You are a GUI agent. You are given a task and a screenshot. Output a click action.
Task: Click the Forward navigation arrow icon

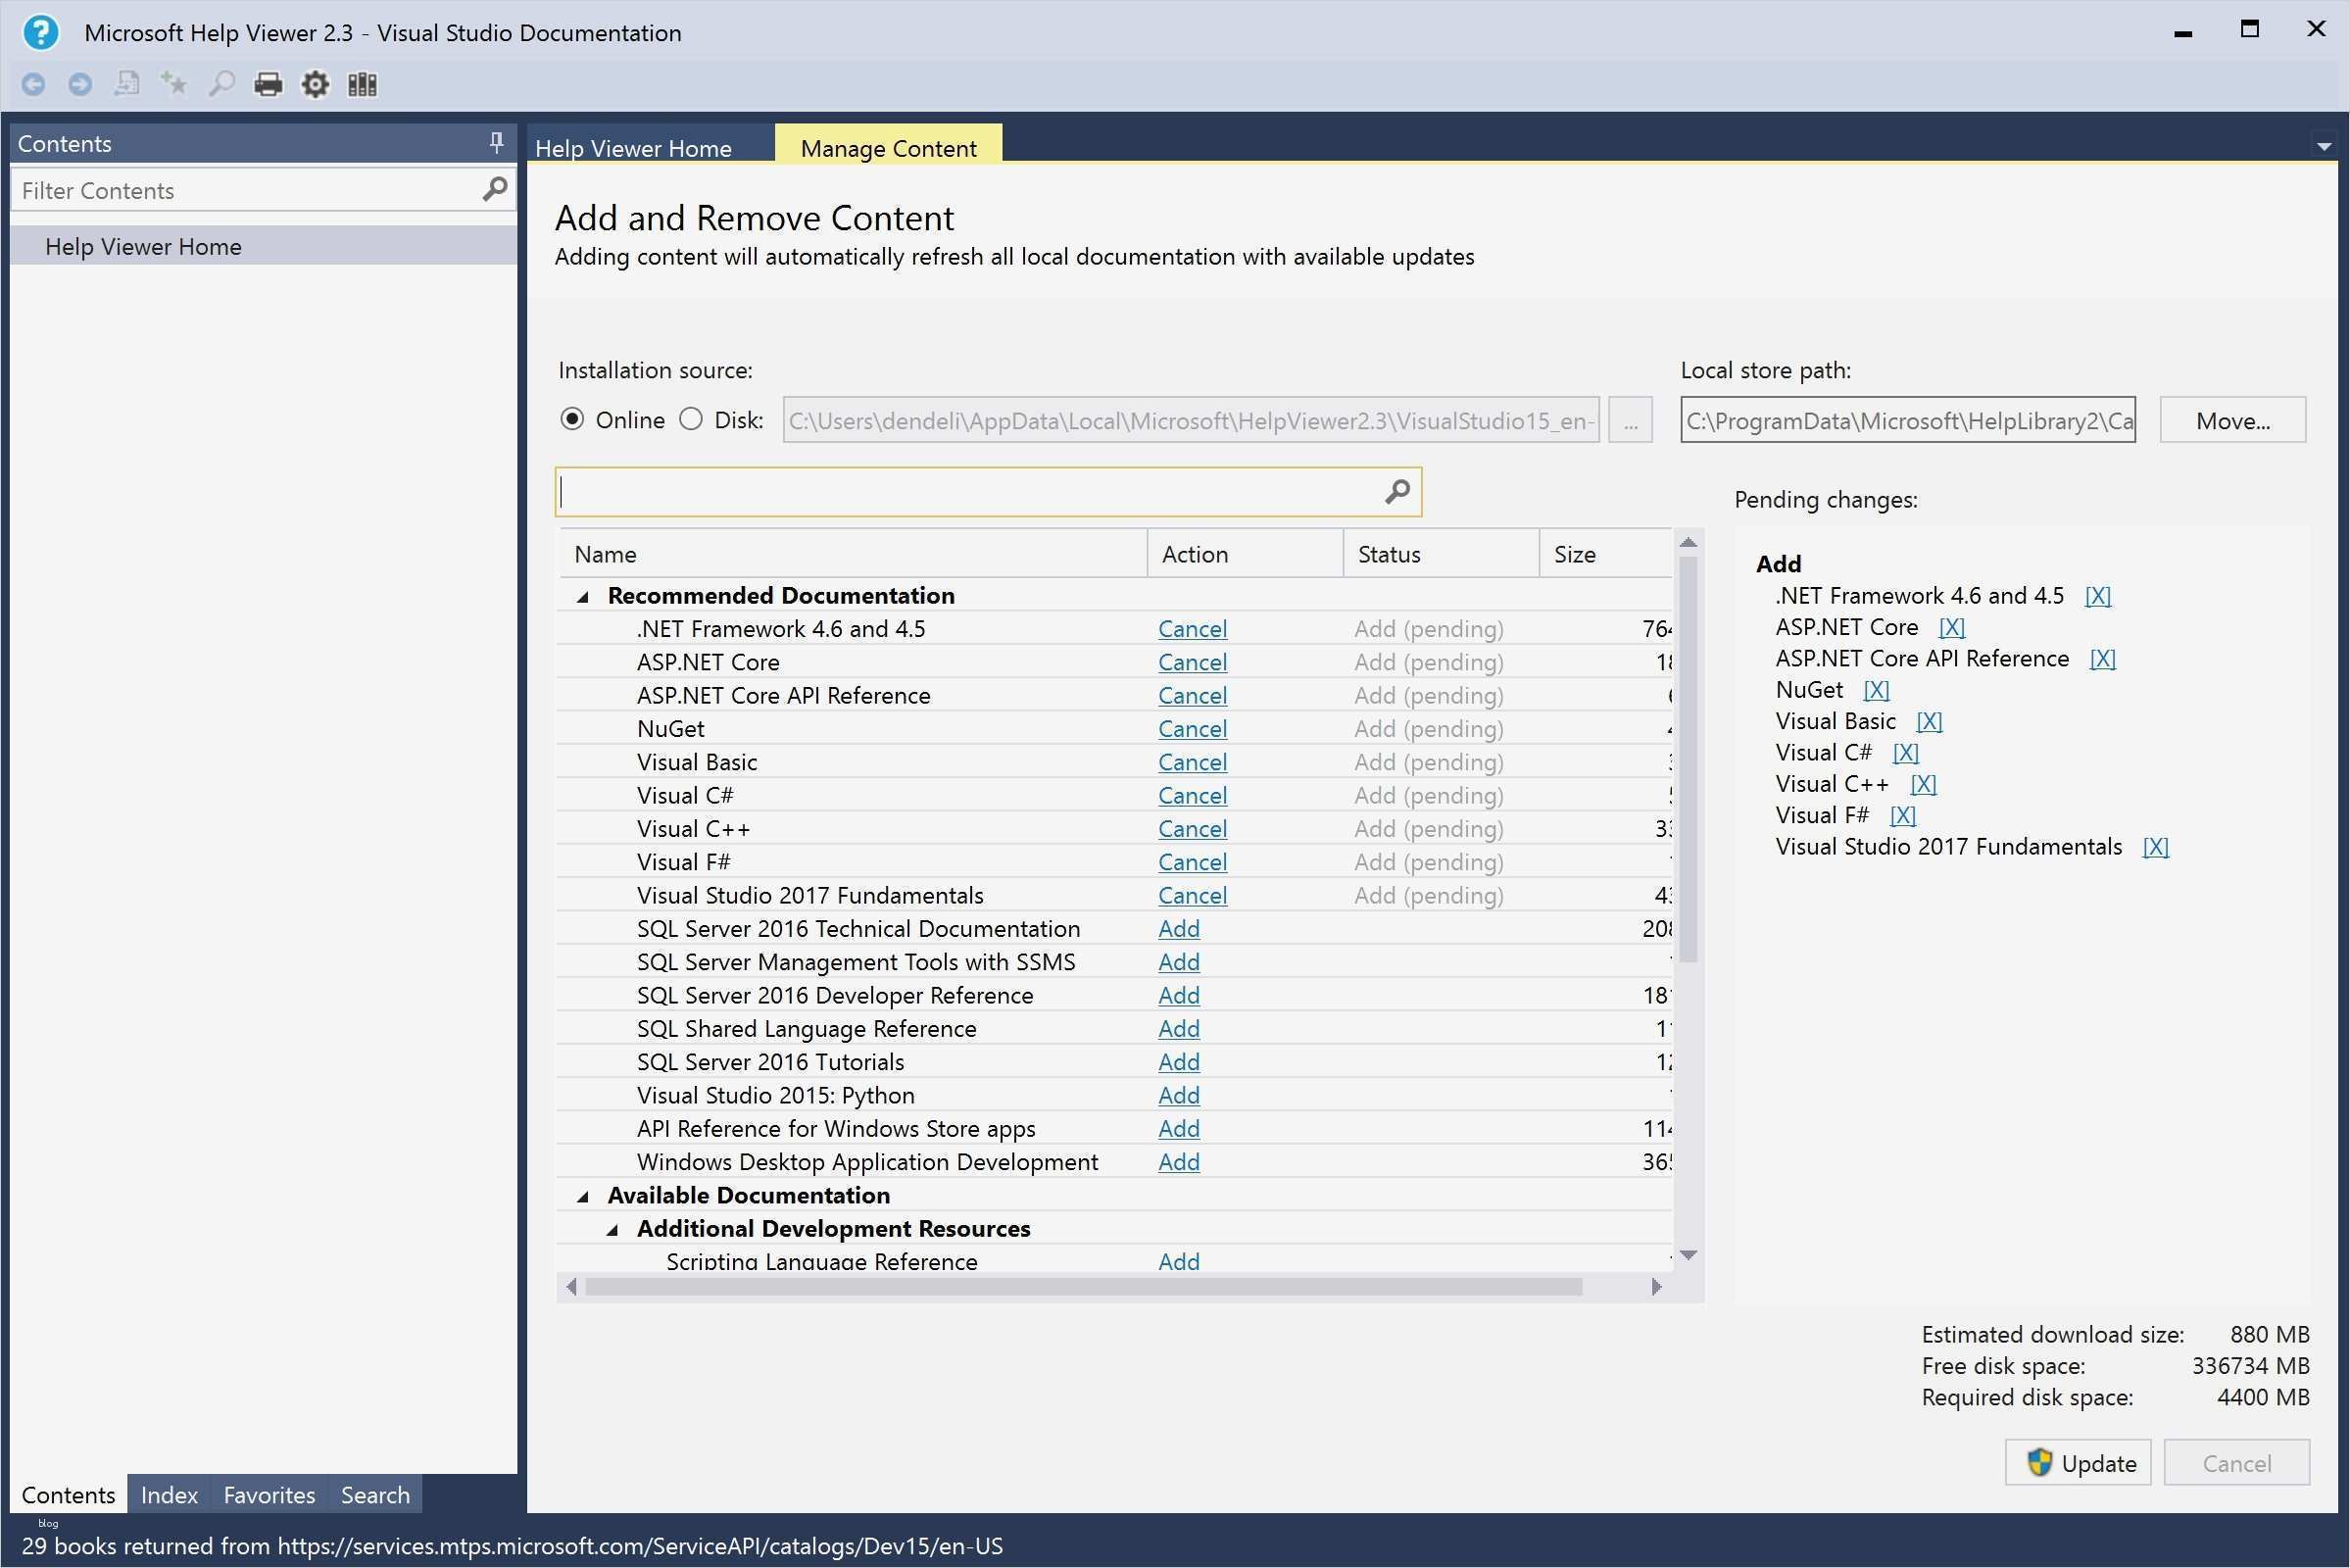pos(79,84)
